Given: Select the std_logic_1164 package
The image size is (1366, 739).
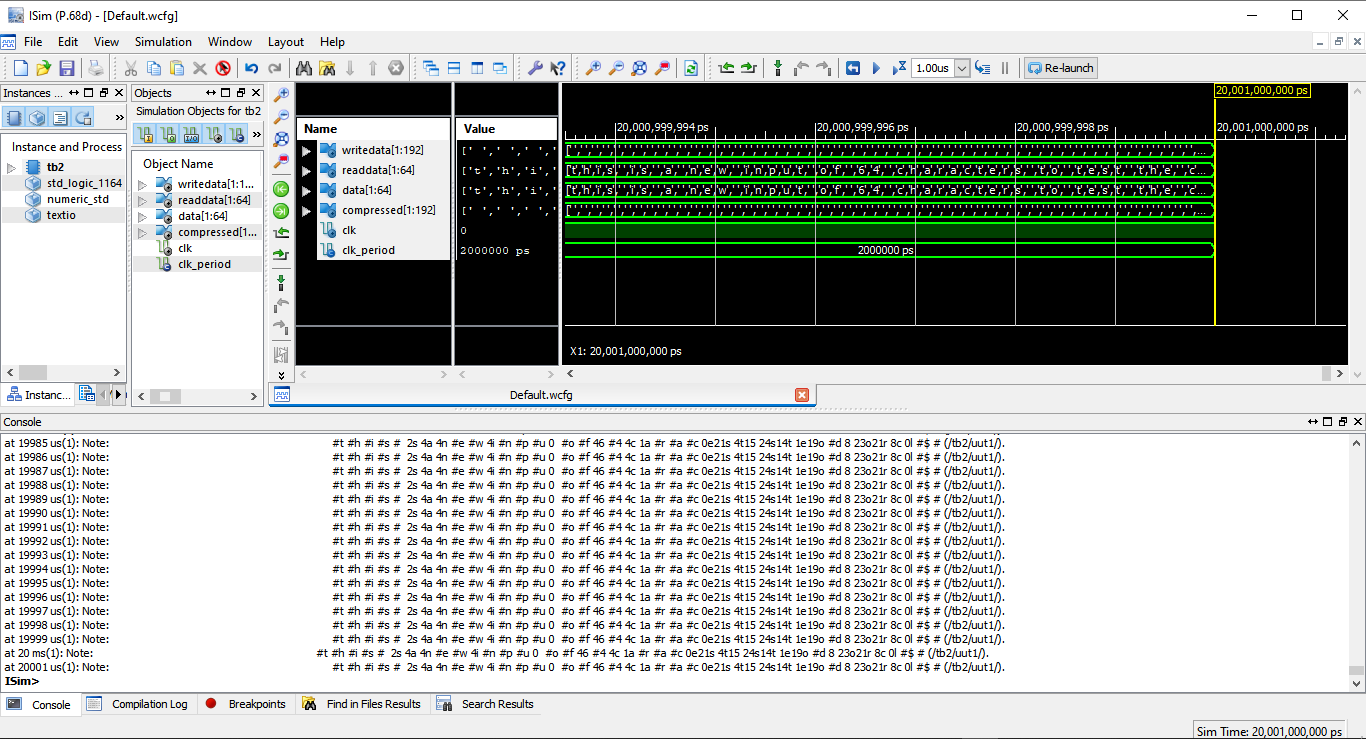Looking at the screenshot, I should click(84, 183).
